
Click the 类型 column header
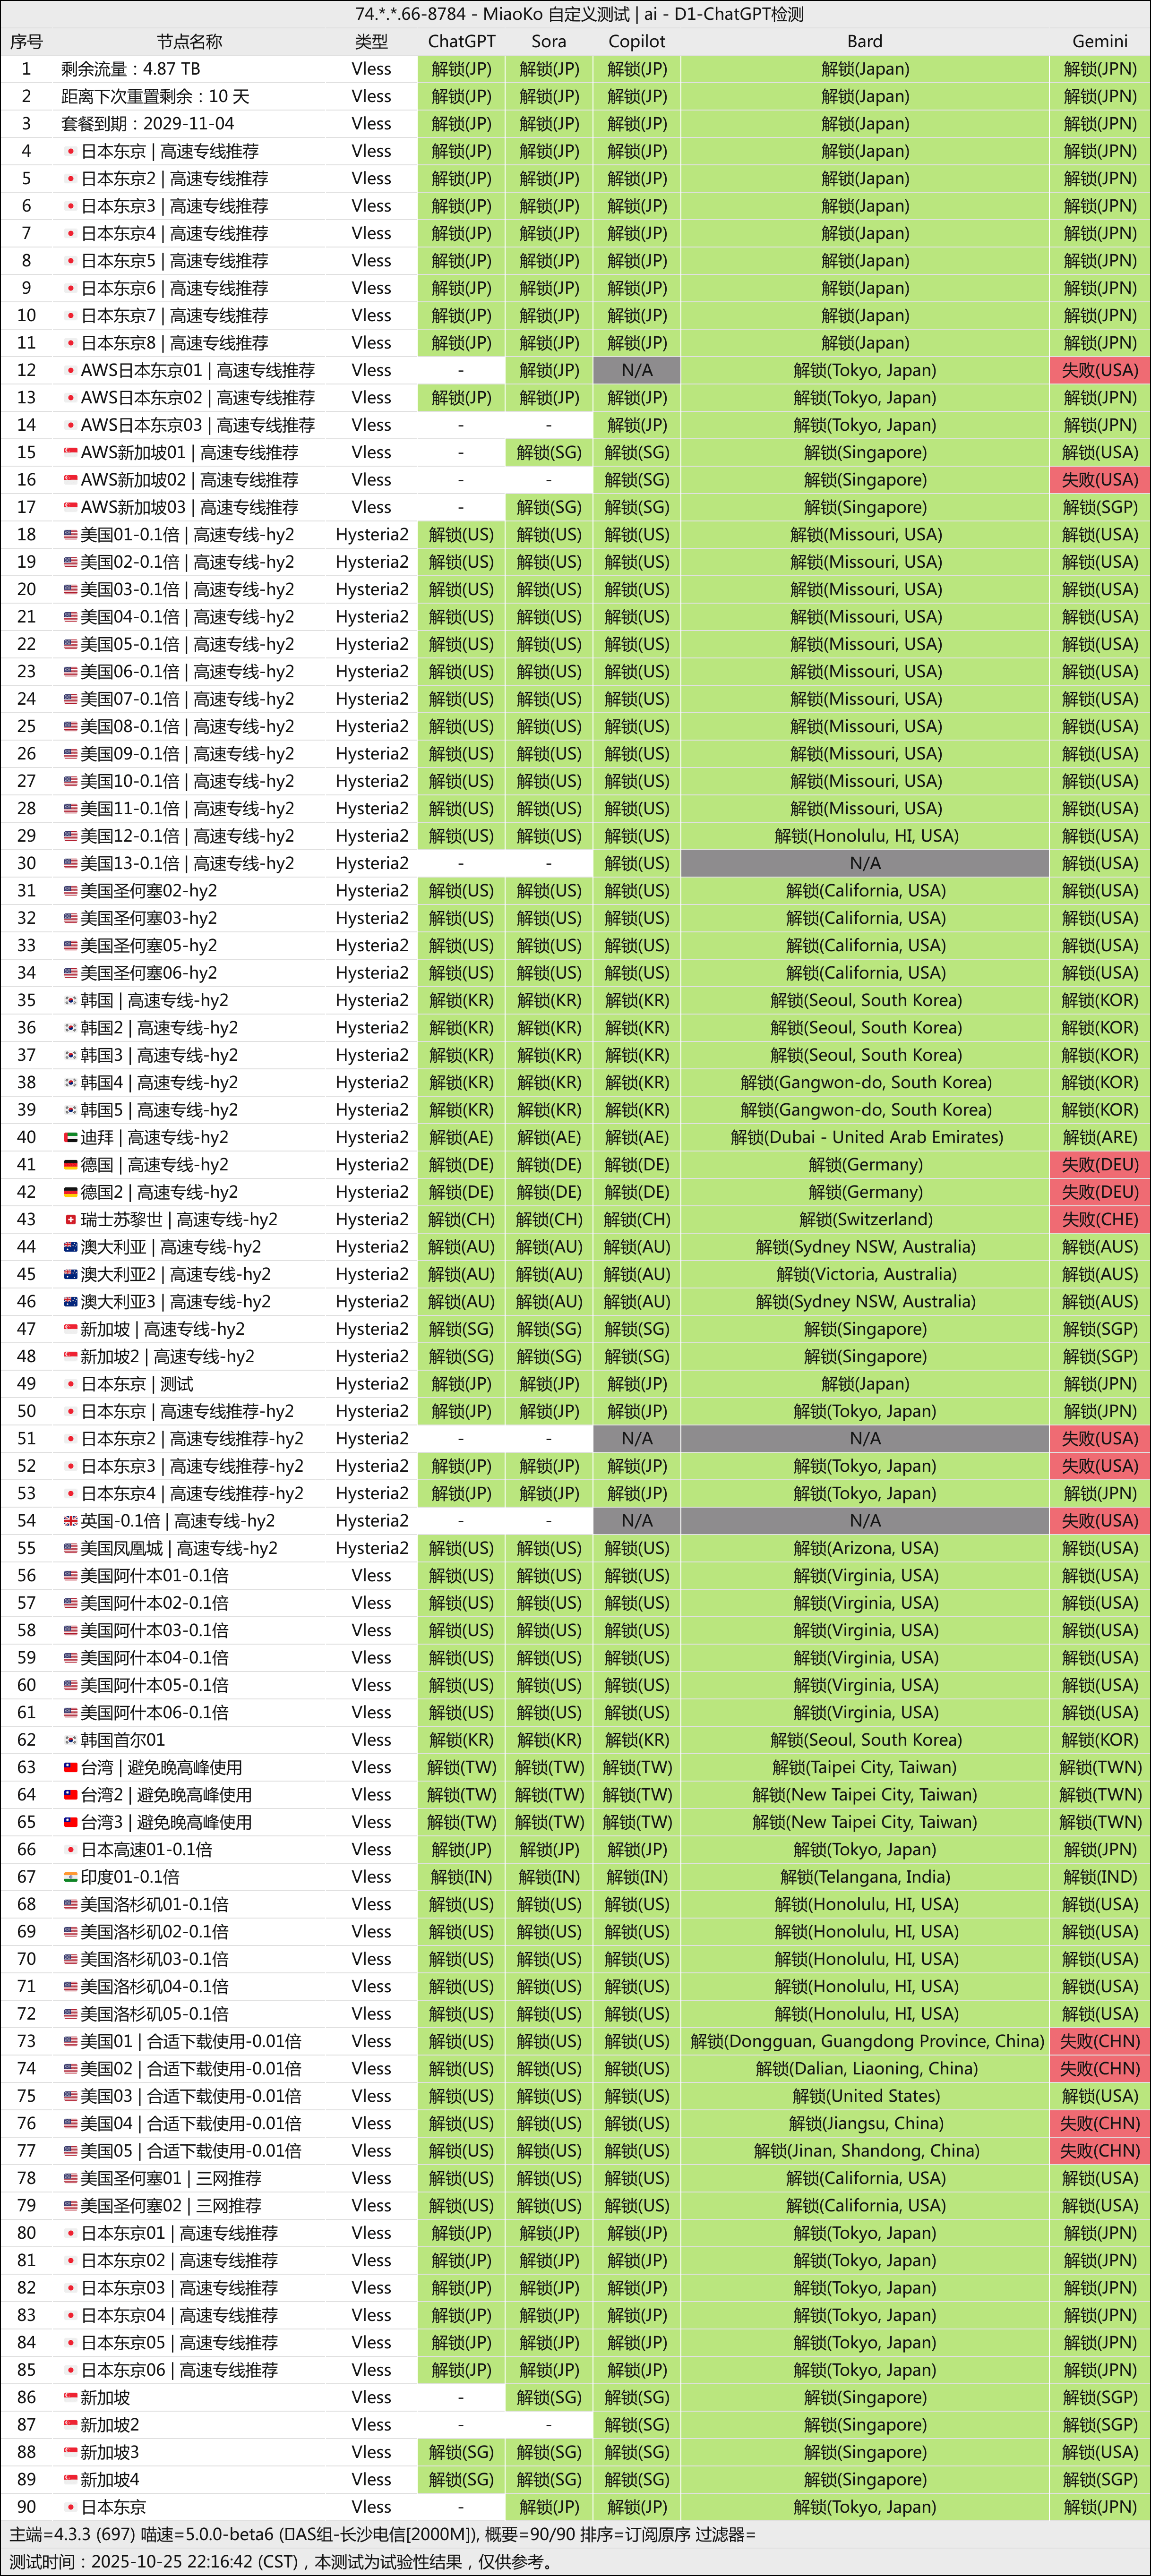pos(372,41)
